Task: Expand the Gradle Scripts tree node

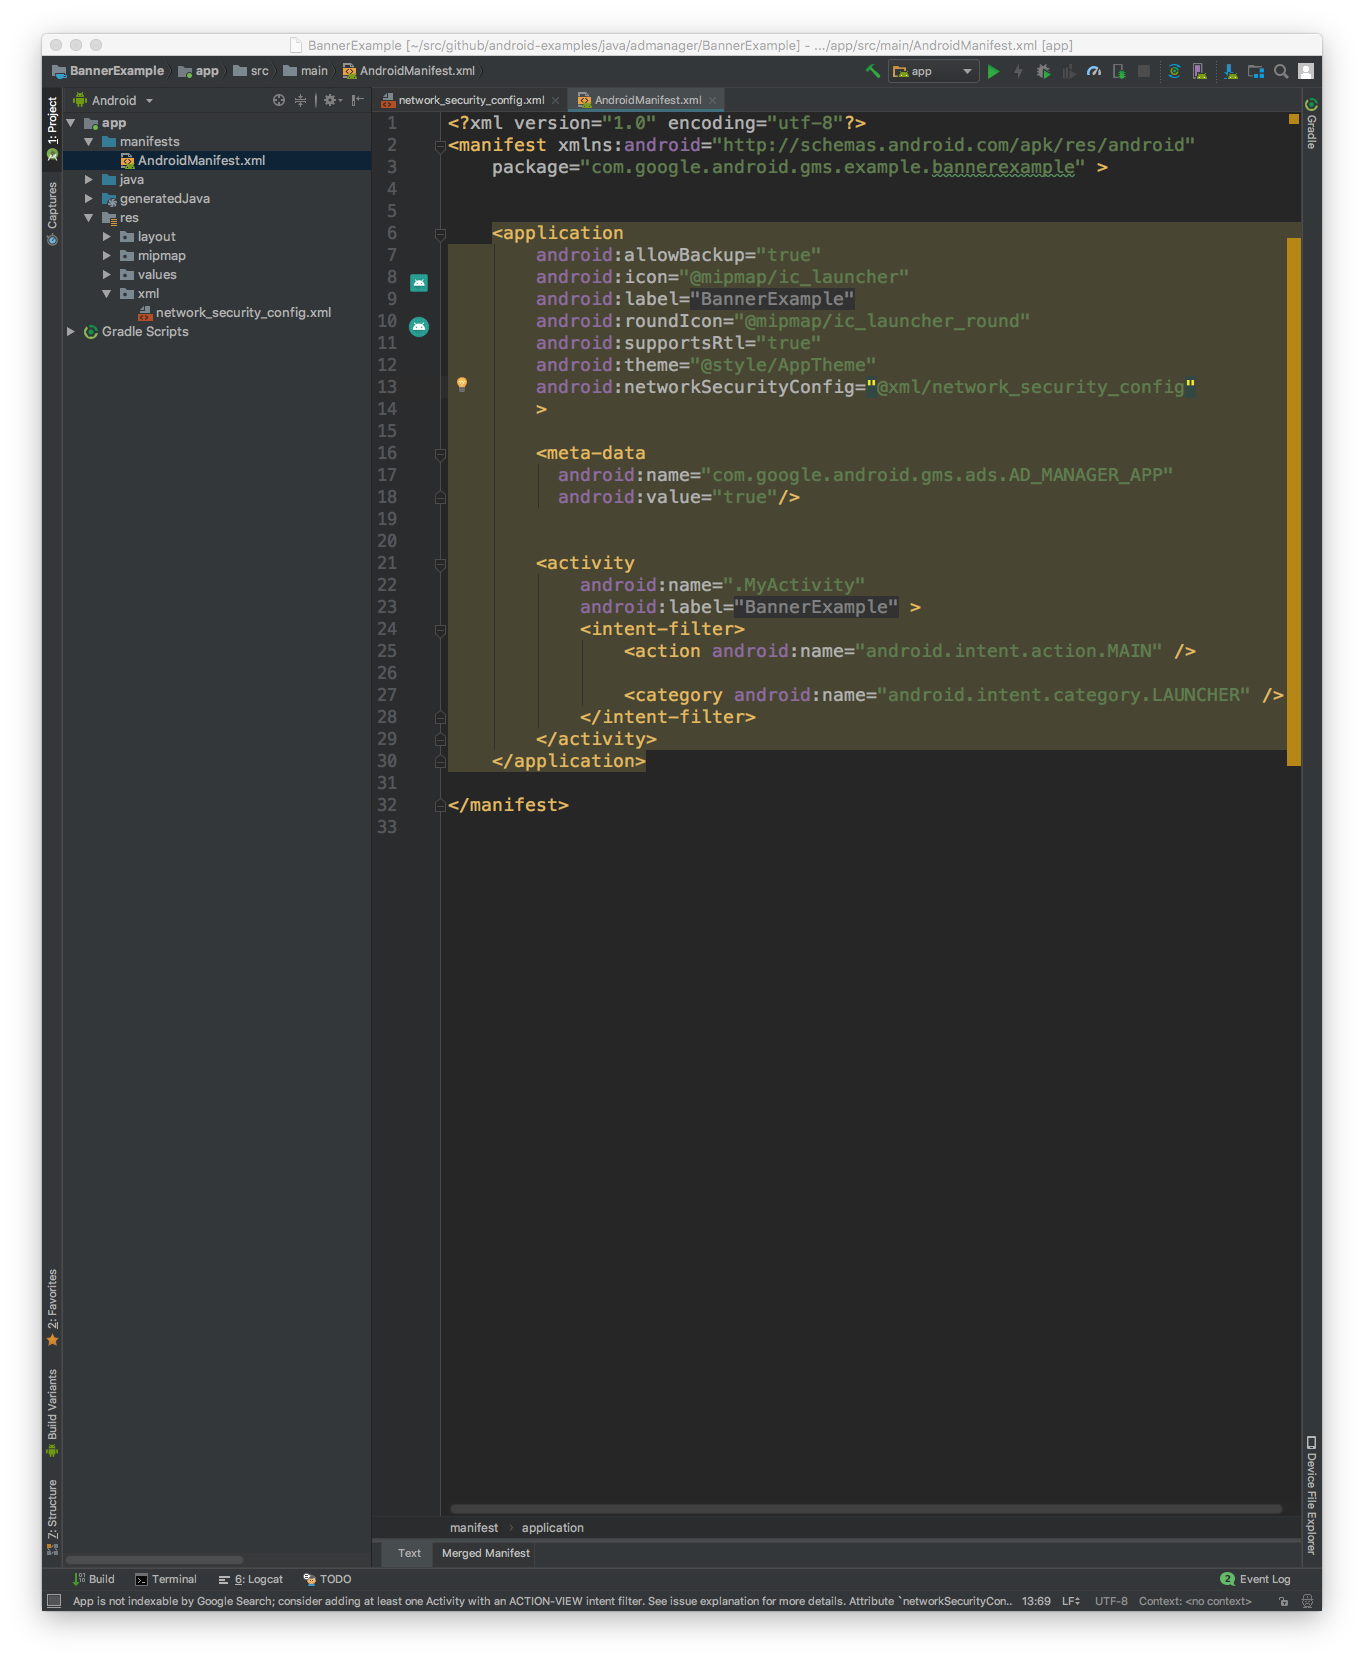Action: pos(71,332)
